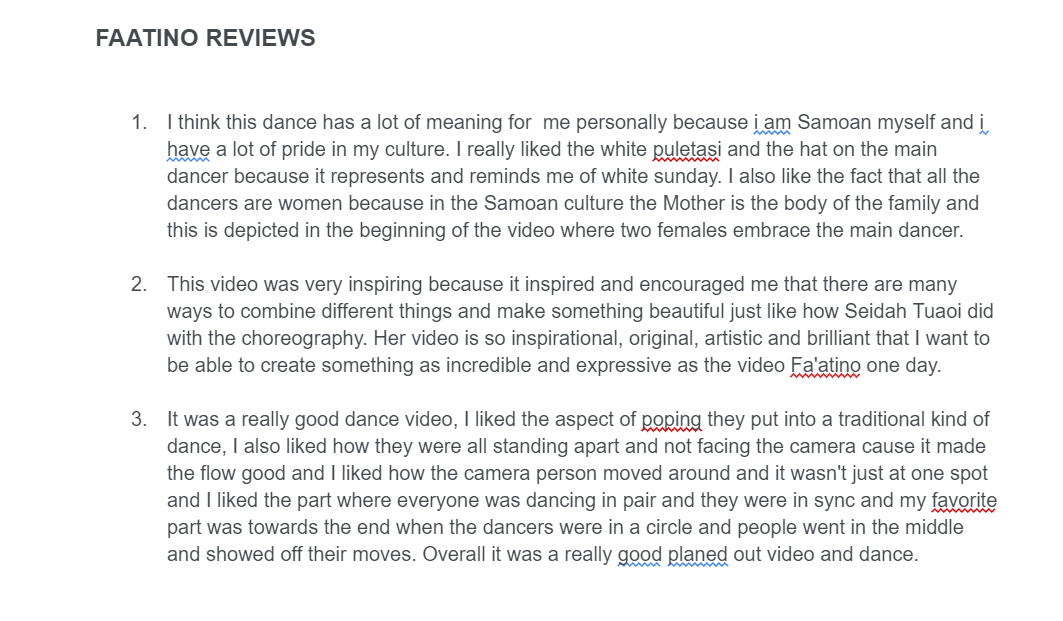
Task: Click the grammar-flagged phrase 'i am'
Action: pos(772,122)
